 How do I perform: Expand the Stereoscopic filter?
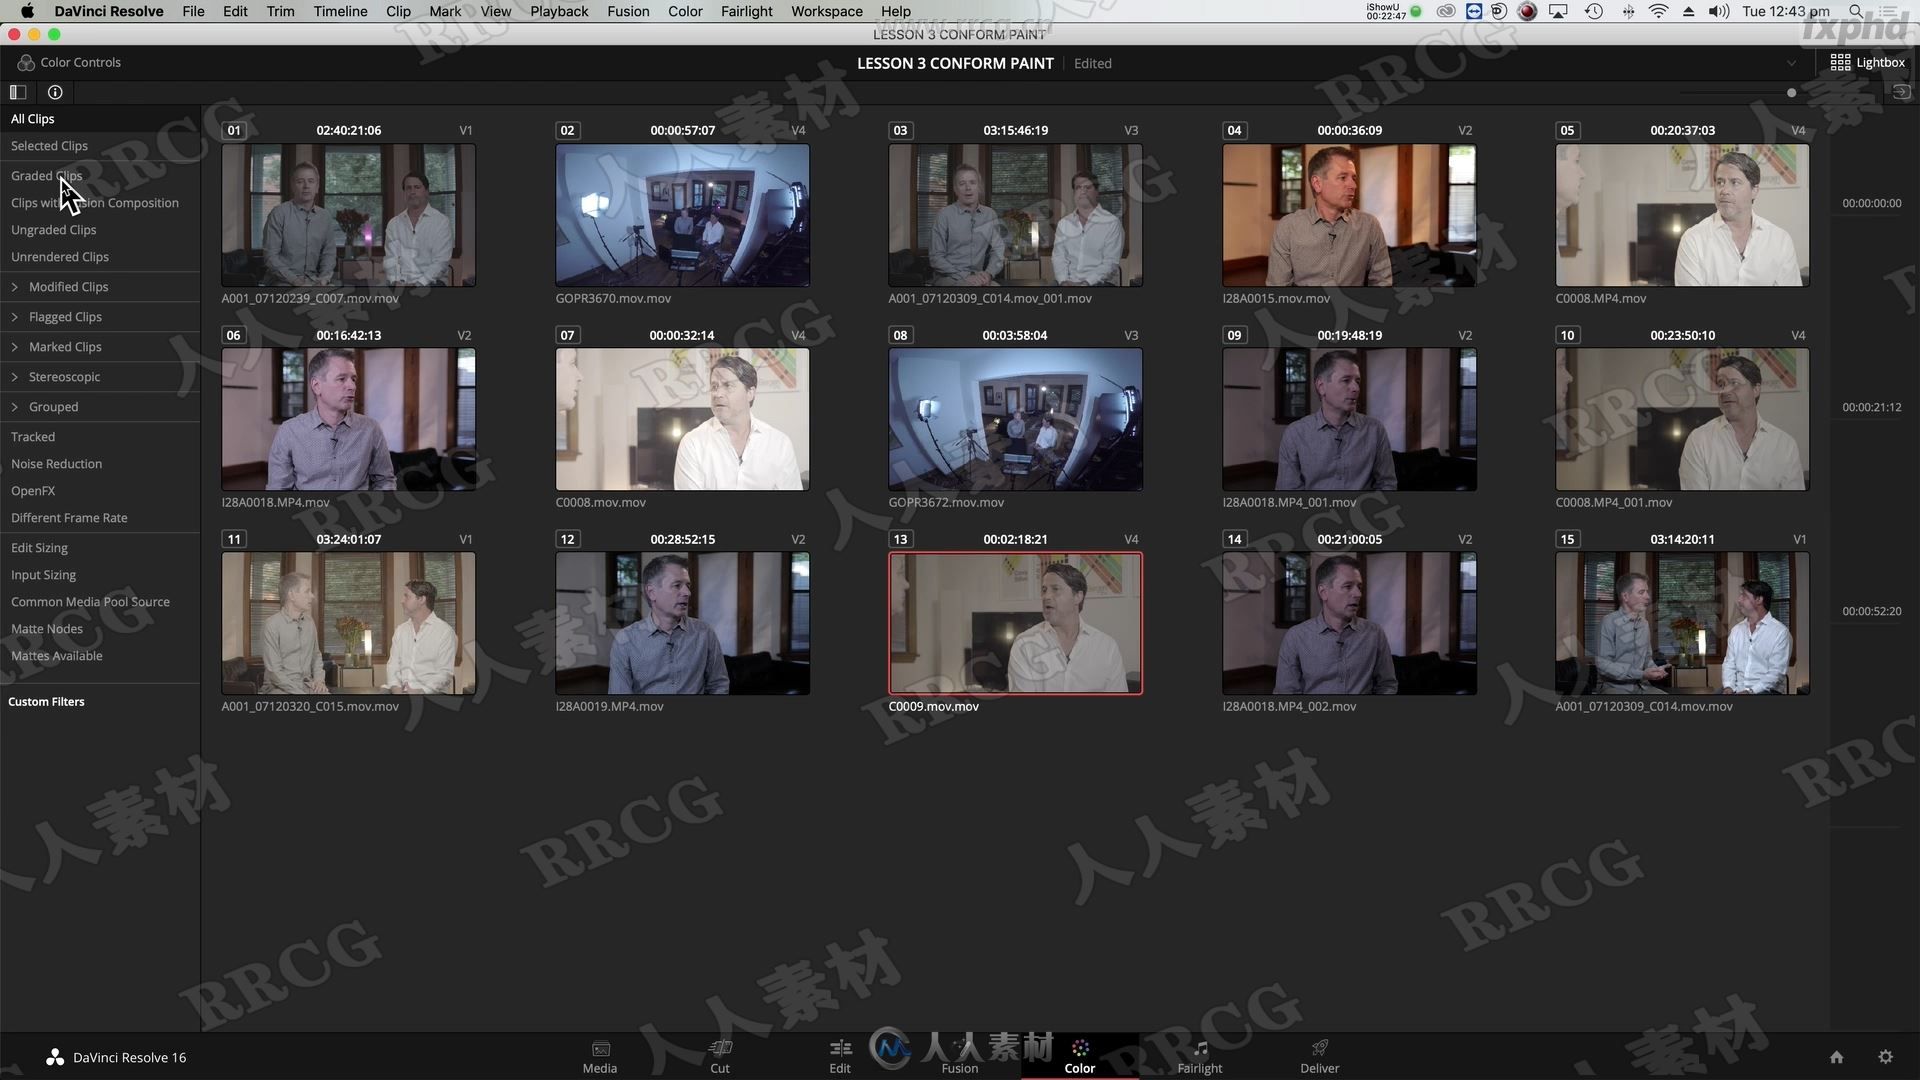(14, 377)
